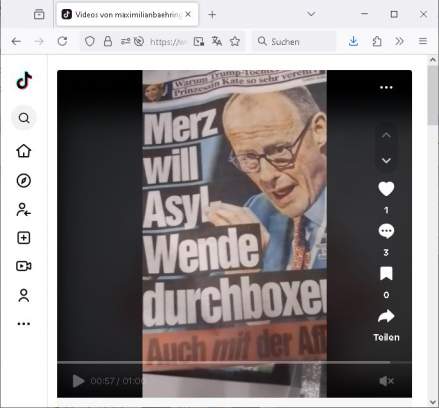Viewport: 439px width, 408px height.
Task: Open the LIVE video camera icon
Action: (24, 266)
